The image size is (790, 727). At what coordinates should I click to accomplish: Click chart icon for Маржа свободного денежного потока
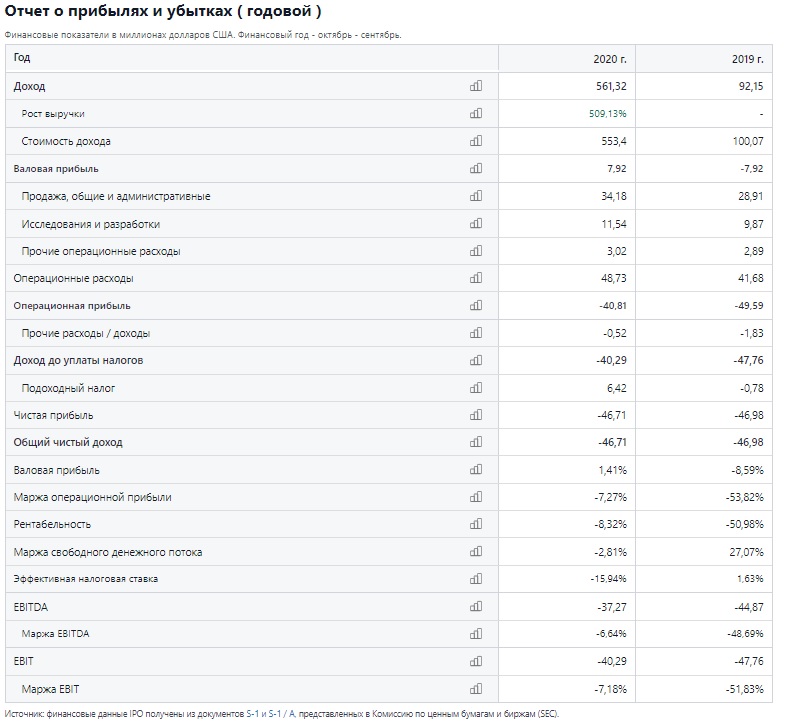(476, 551)
